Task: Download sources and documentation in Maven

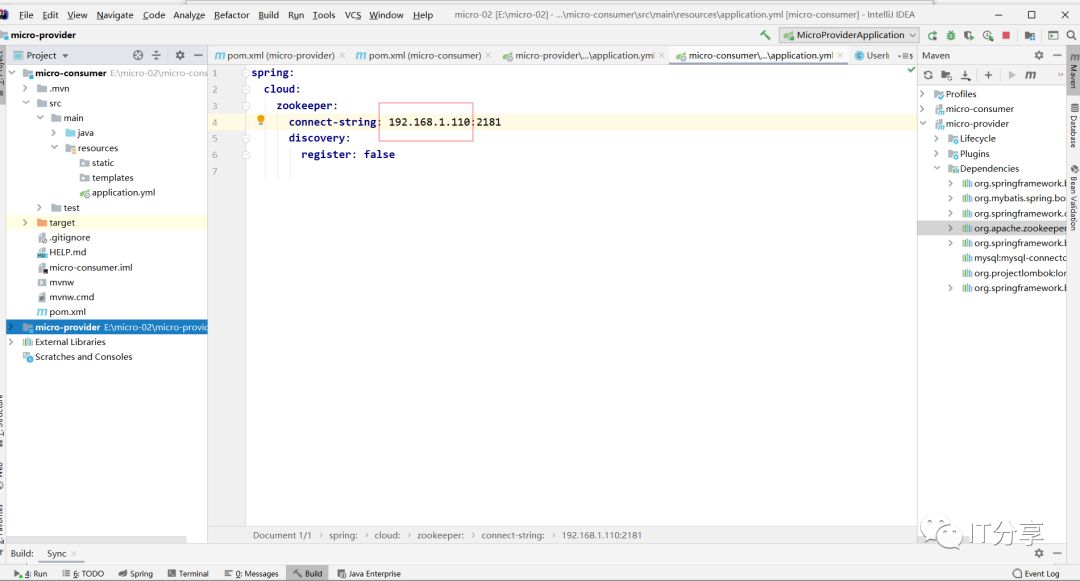Action: click(x=966, y=75)
